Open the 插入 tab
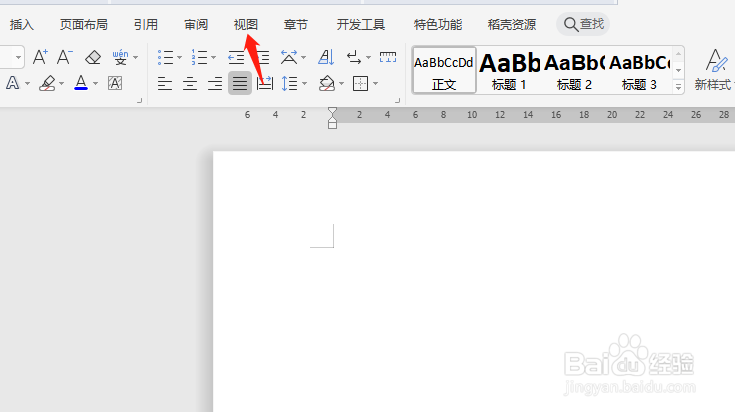This screenshot has height=412, width=735. (x=22, y=24)
